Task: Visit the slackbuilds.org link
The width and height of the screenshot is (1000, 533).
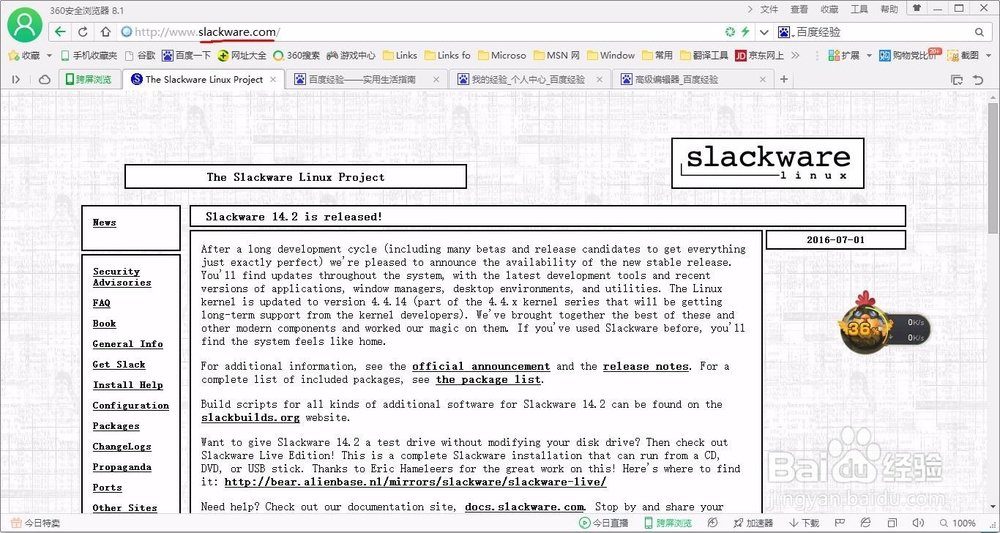Action: coord(250,418)
